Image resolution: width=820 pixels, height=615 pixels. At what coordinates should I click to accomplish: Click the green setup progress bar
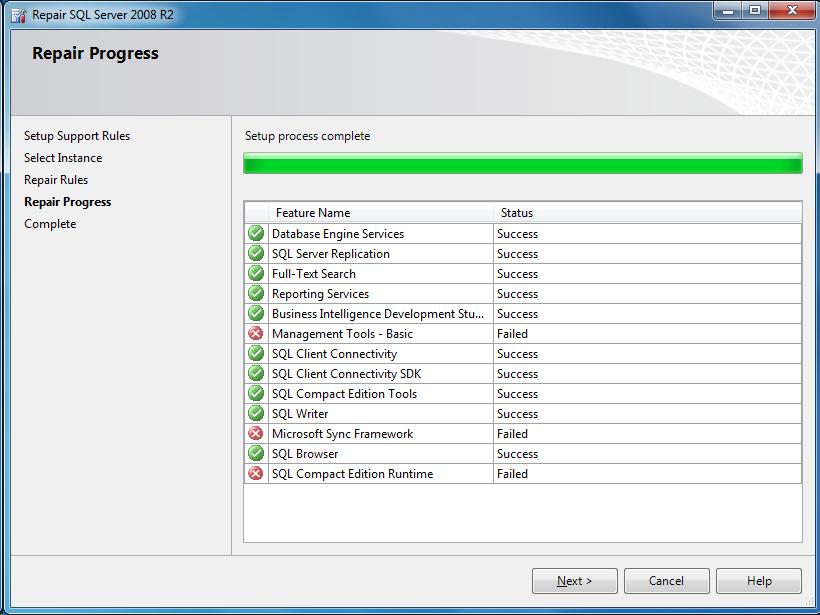click(523, 163)
